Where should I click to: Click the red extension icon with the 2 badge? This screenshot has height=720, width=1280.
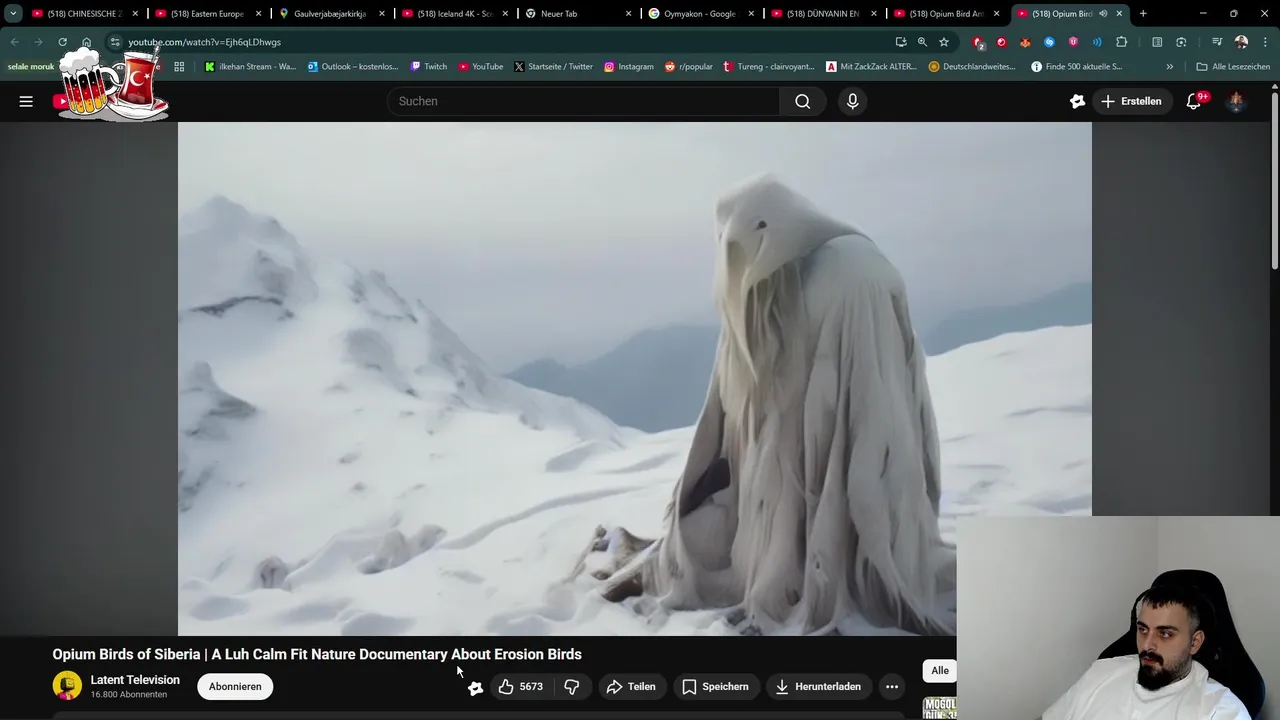click(x=978, y=42)
